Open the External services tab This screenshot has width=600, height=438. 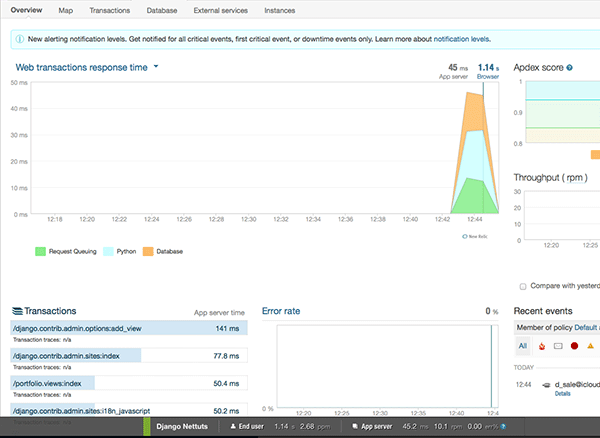click(x=220, y=11)
